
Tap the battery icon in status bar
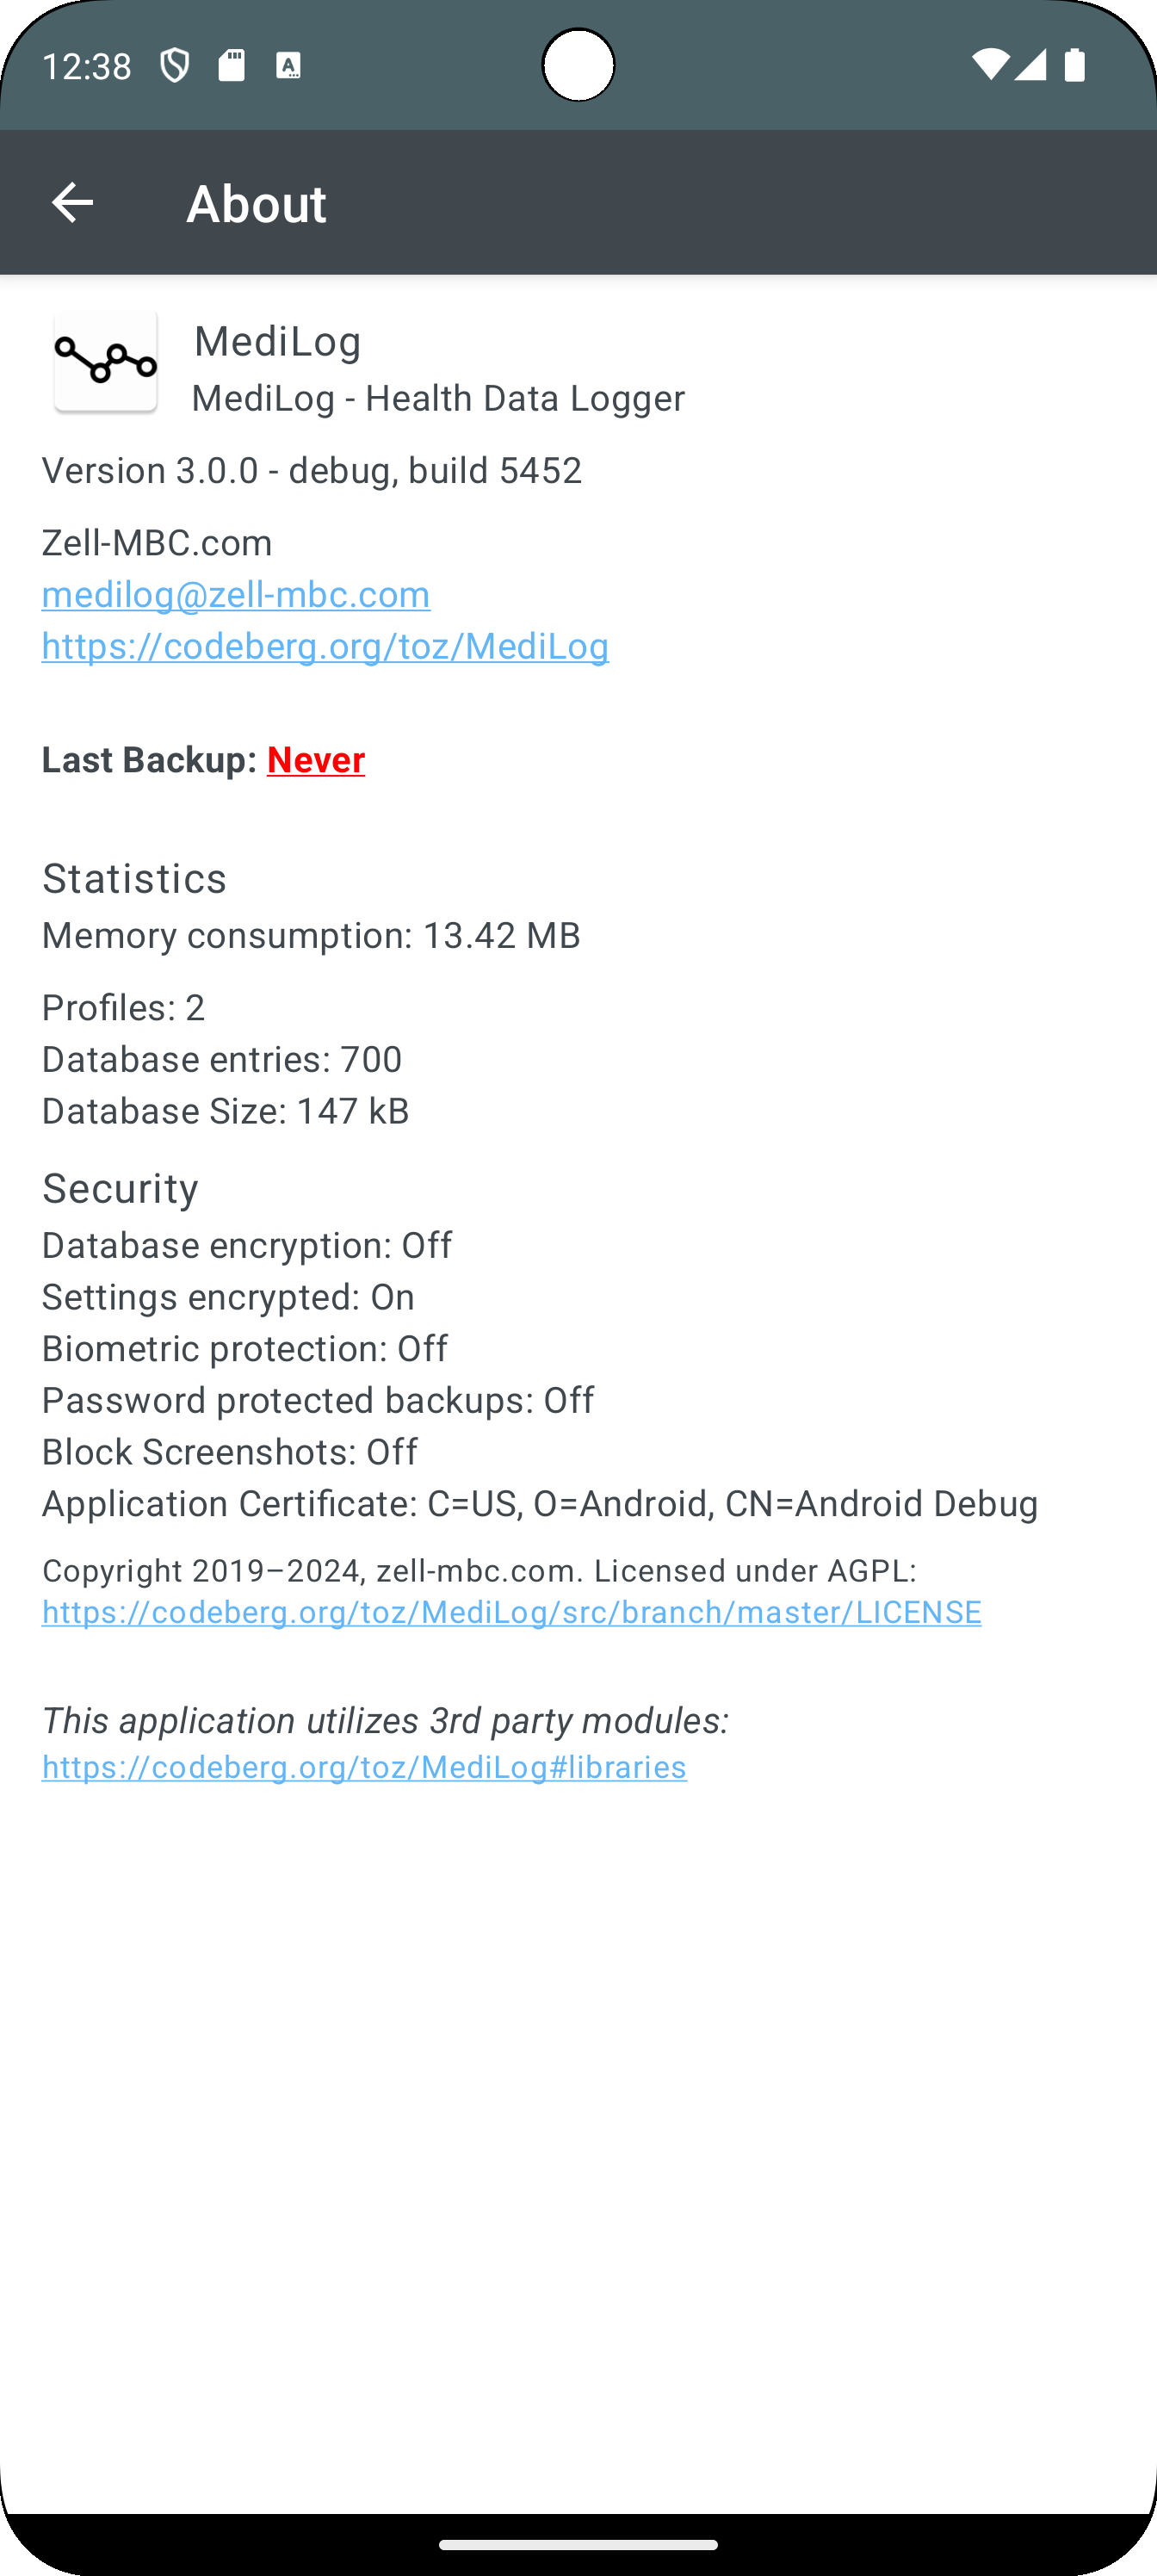[1075, 65]
